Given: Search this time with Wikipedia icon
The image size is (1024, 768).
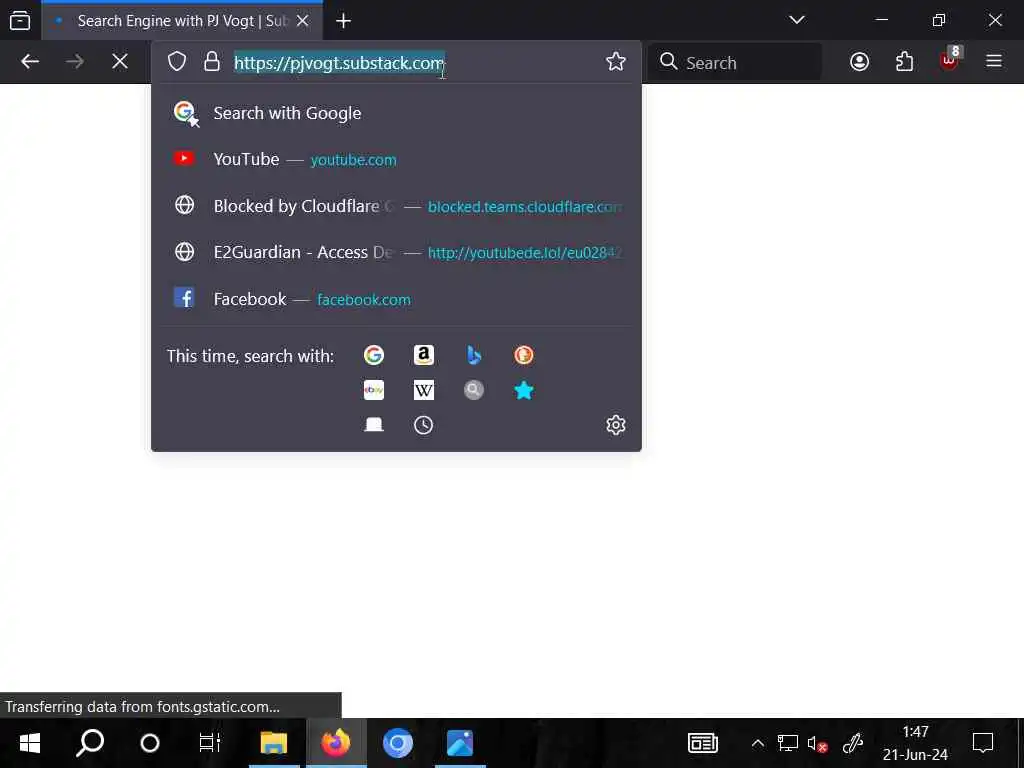Looking at the screenshot, I should pyautogui.click(x=423, y=391).
